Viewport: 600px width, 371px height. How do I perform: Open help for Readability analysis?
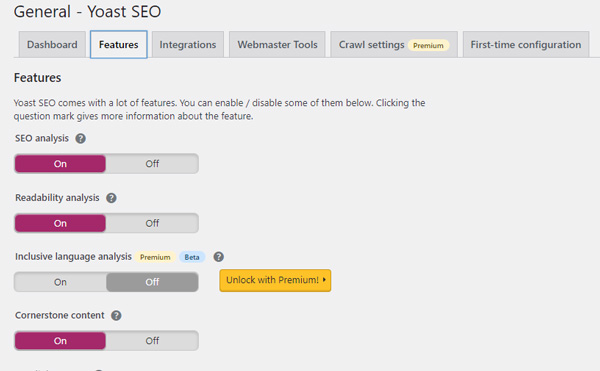click(111, 198)
